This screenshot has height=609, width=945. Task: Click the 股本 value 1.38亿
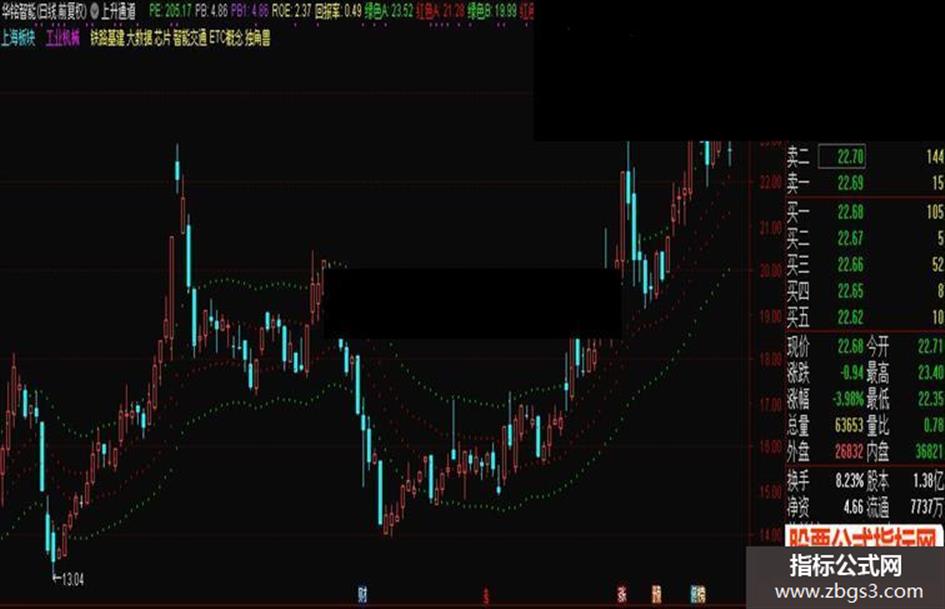[x=929, y=481]
